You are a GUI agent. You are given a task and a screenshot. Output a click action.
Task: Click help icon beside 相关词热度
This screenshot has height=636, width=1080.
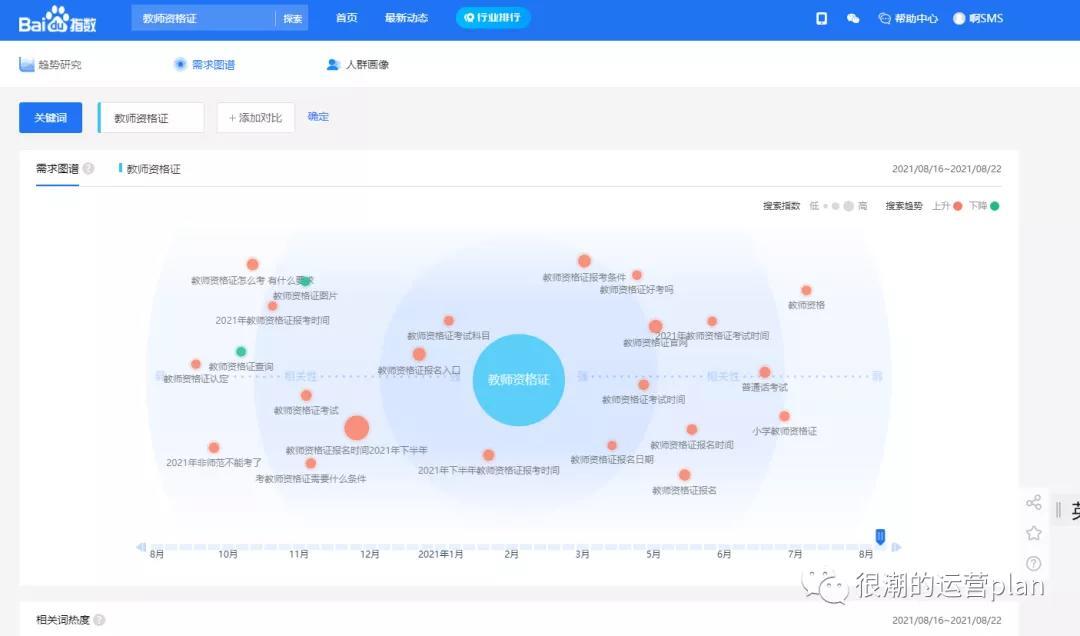[x=99, y=620]
